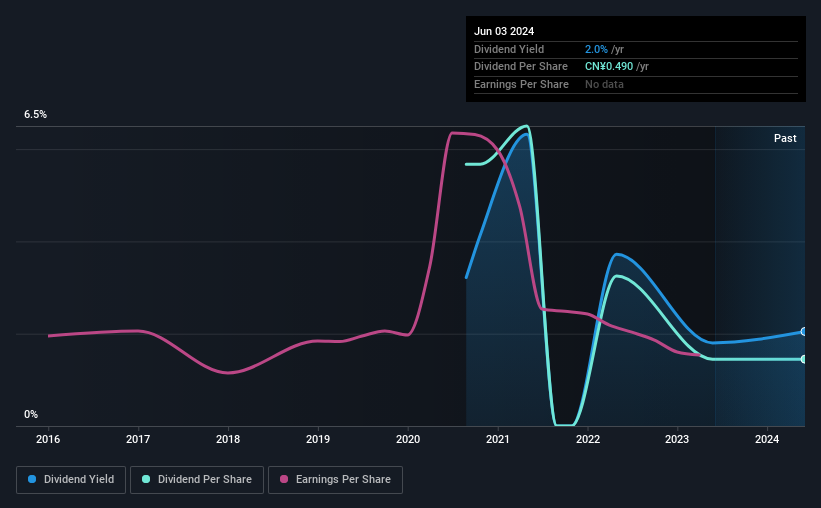Select the 2016 x-axis label
The image size is (821, 508).
[48, 439]
